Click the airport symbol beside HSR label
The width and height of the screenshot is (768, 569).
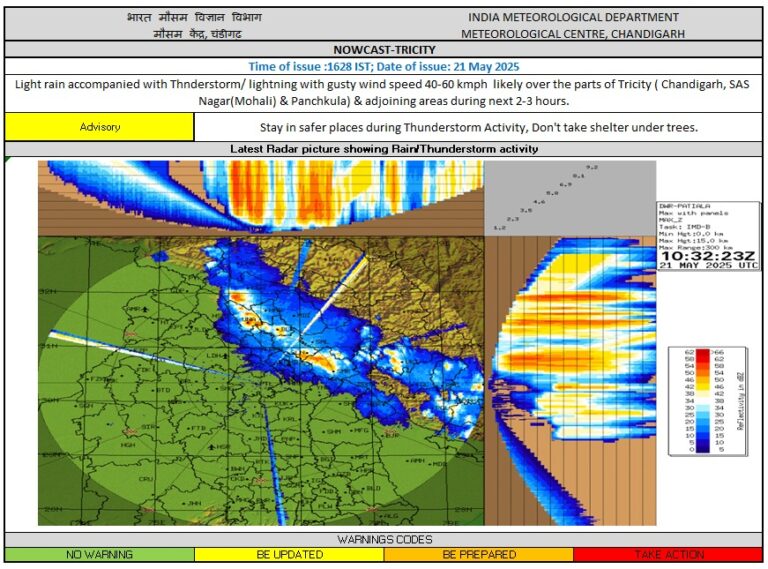tap(212, 447)
